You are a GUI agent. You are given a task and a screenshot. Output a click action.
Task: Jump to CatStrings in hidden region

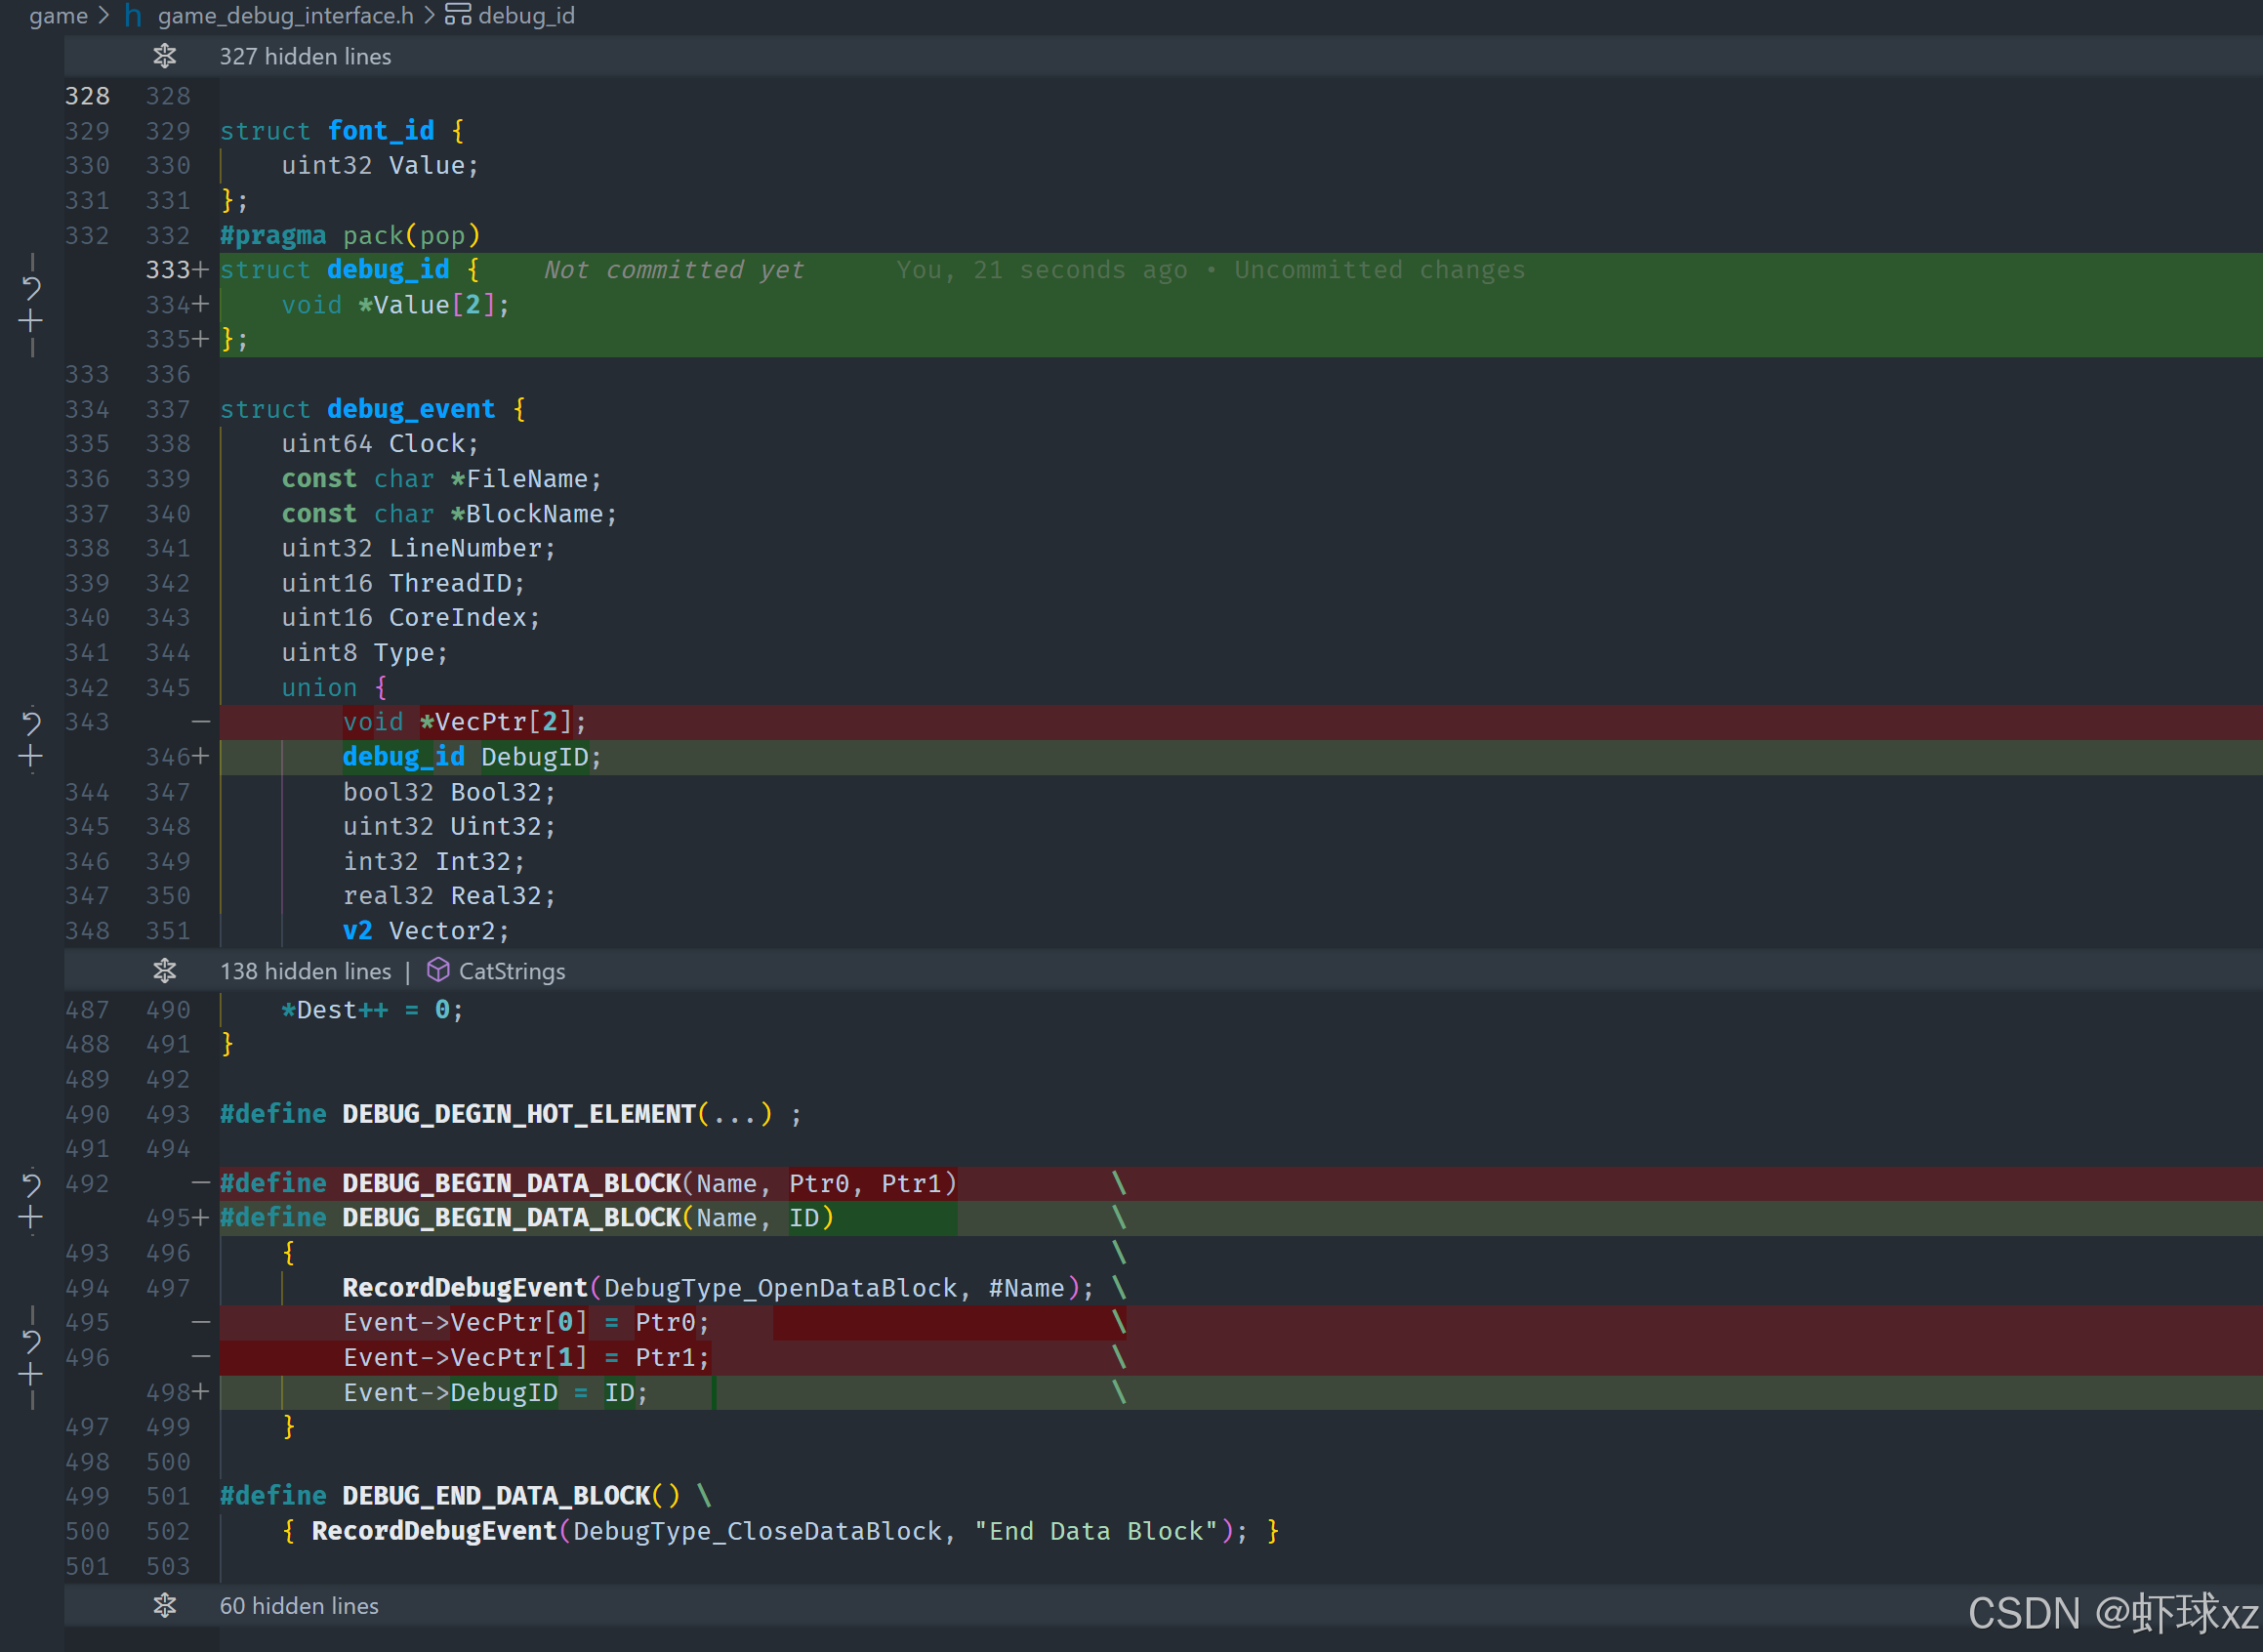point(511,971)
